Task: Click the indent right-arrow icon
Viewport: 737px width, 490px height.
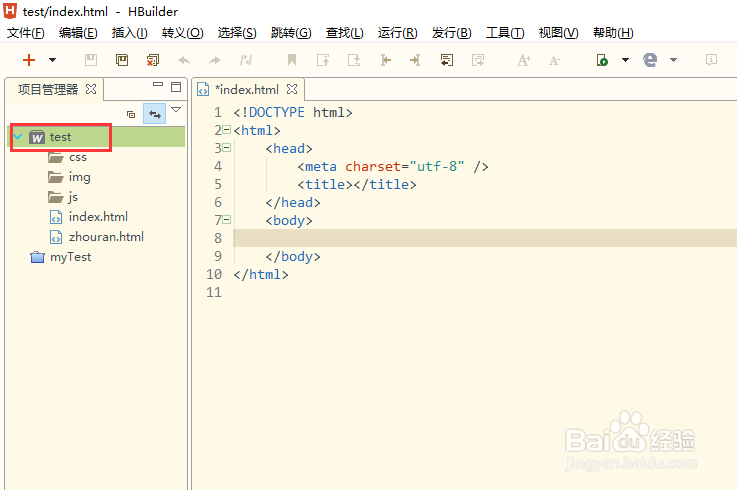Action: [415, 60]
